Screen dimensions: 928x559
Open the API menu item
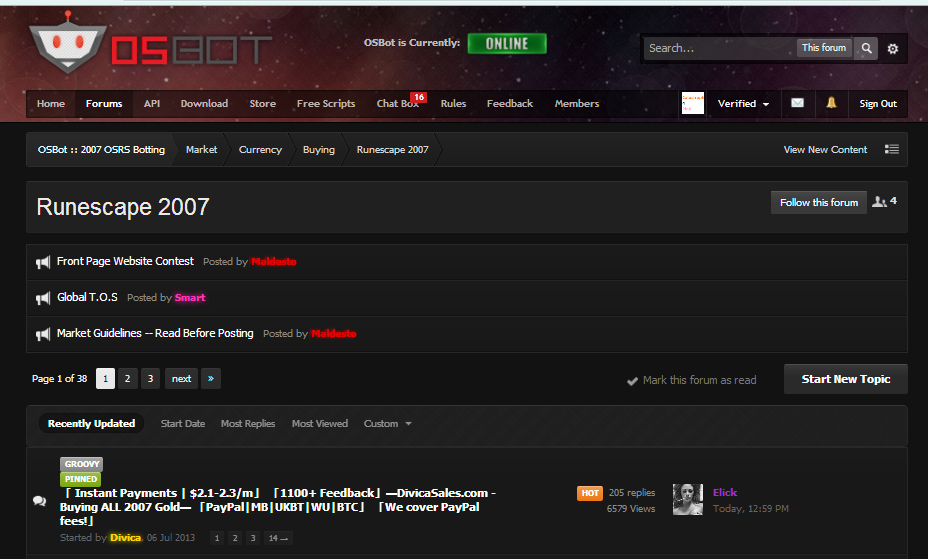coord(152,104)
